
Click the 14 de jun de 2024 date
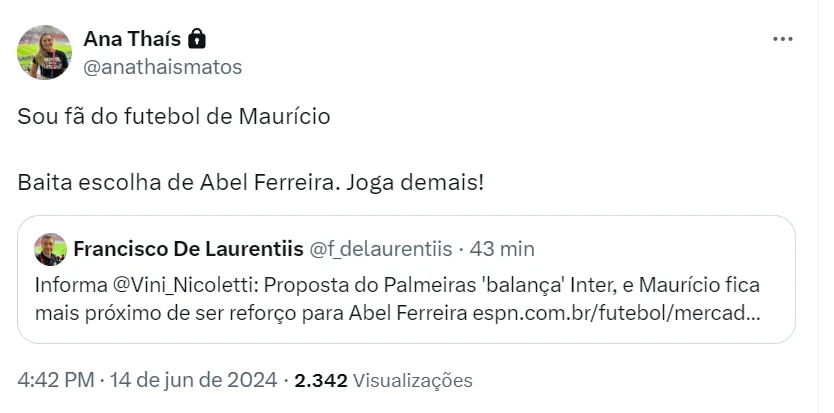click(x=195, y=380)
